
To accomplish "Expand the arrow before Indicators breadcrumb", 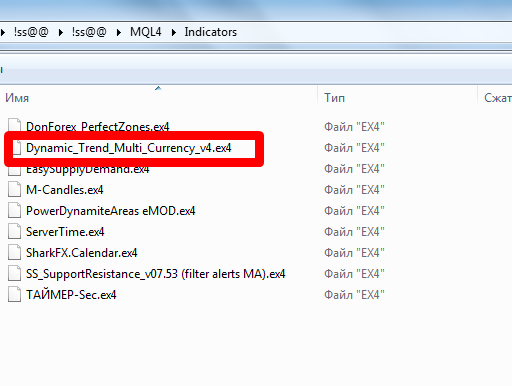I will [174, 32].
